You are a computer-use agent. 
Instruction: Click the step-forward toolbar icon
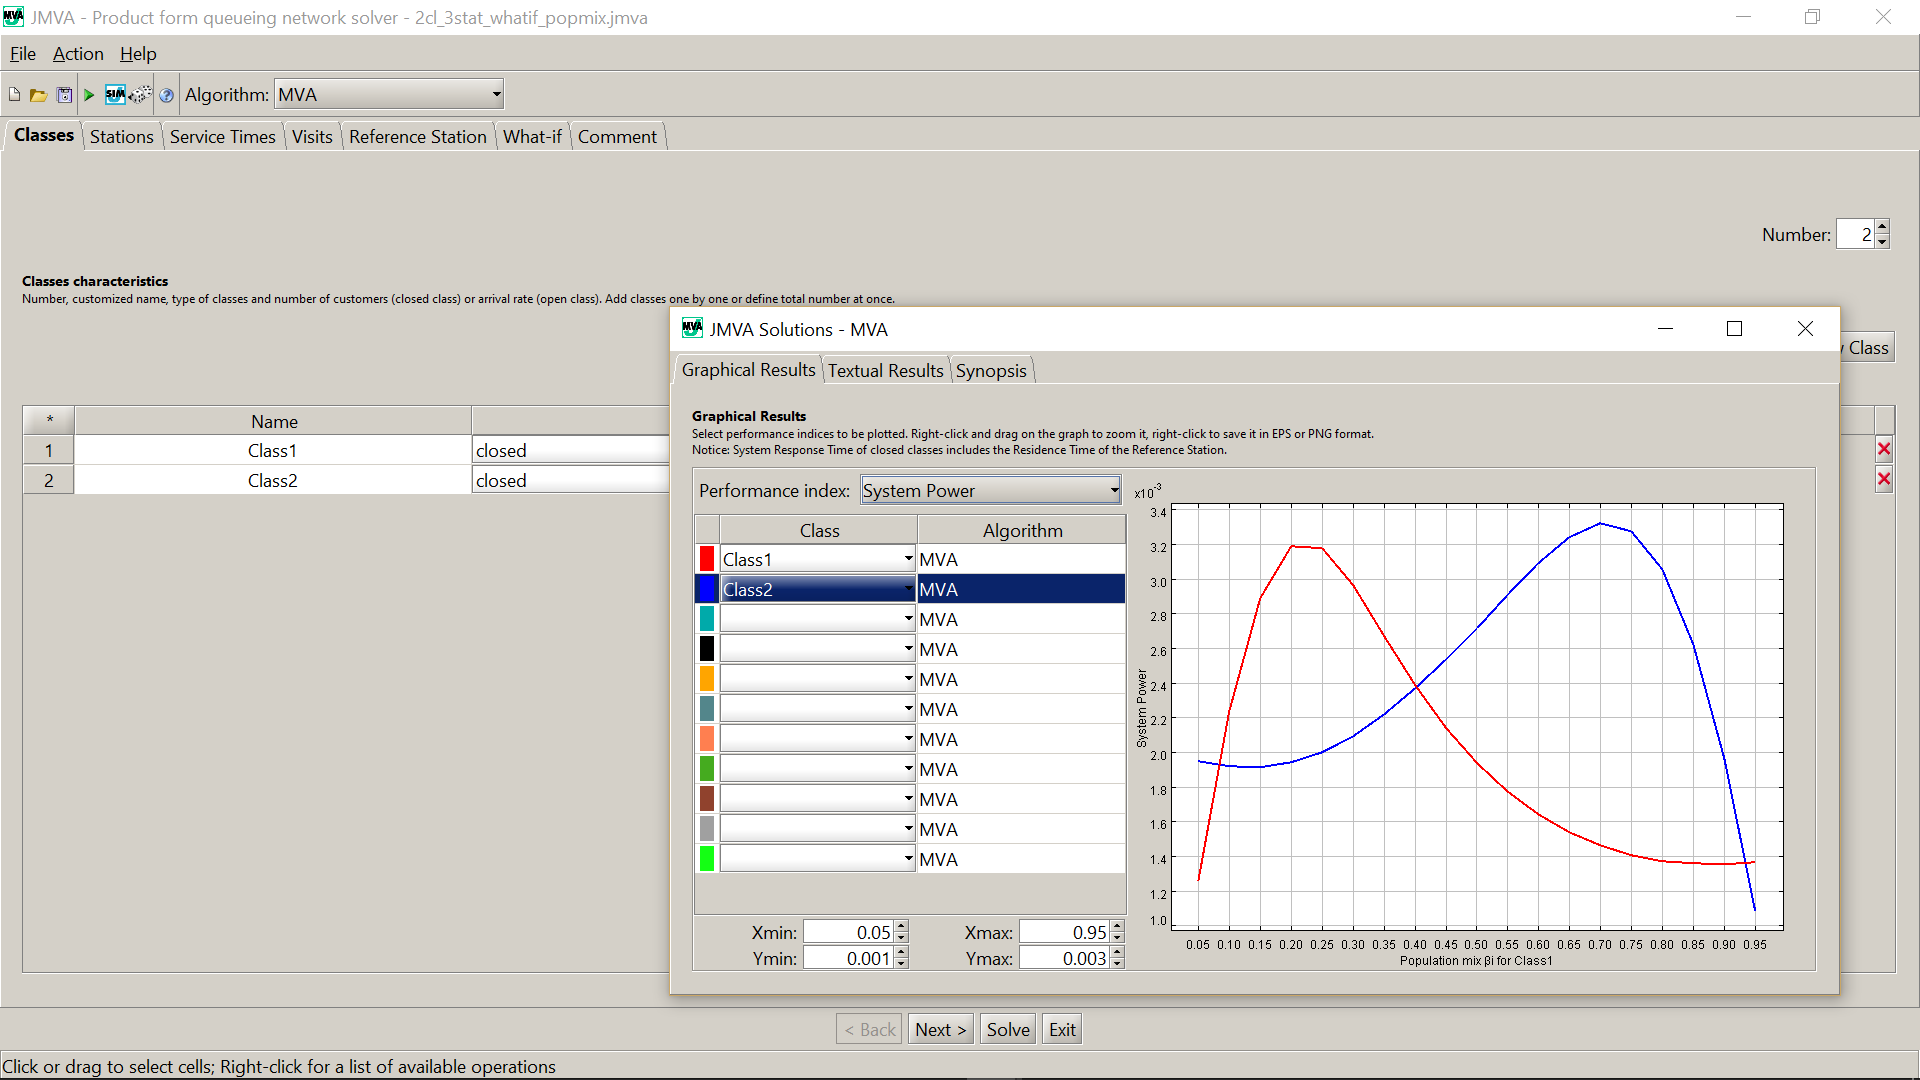tap(90, 94)
